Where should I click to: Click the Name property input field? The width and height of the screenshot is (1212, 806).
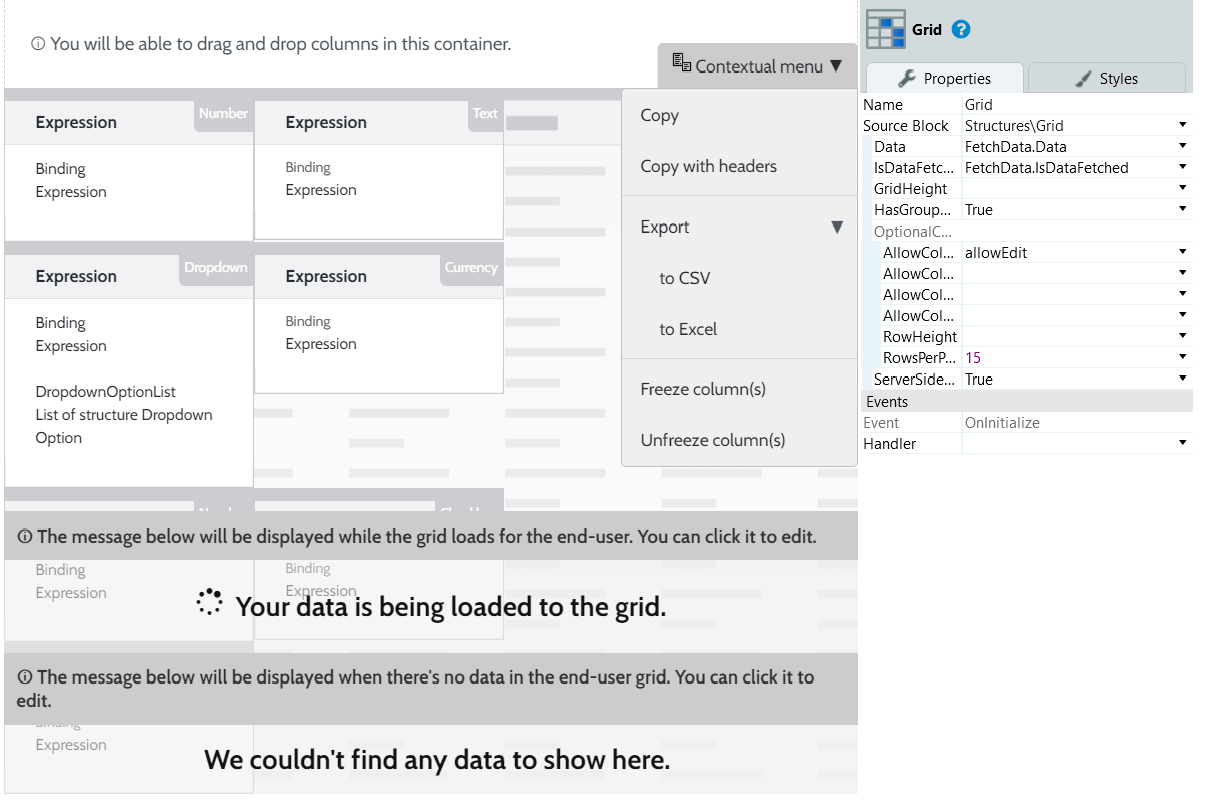point(1075,105)
